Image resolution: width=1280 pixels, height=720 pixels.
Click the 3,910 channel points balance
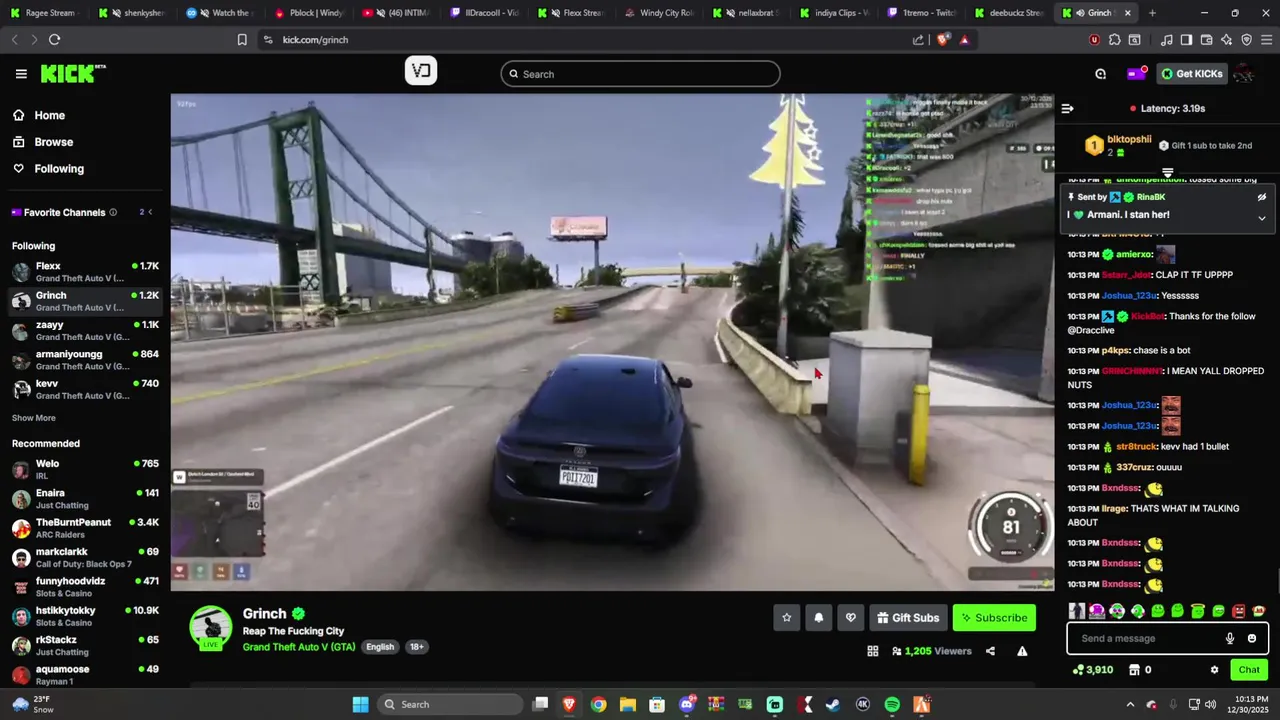(1092, 670)
